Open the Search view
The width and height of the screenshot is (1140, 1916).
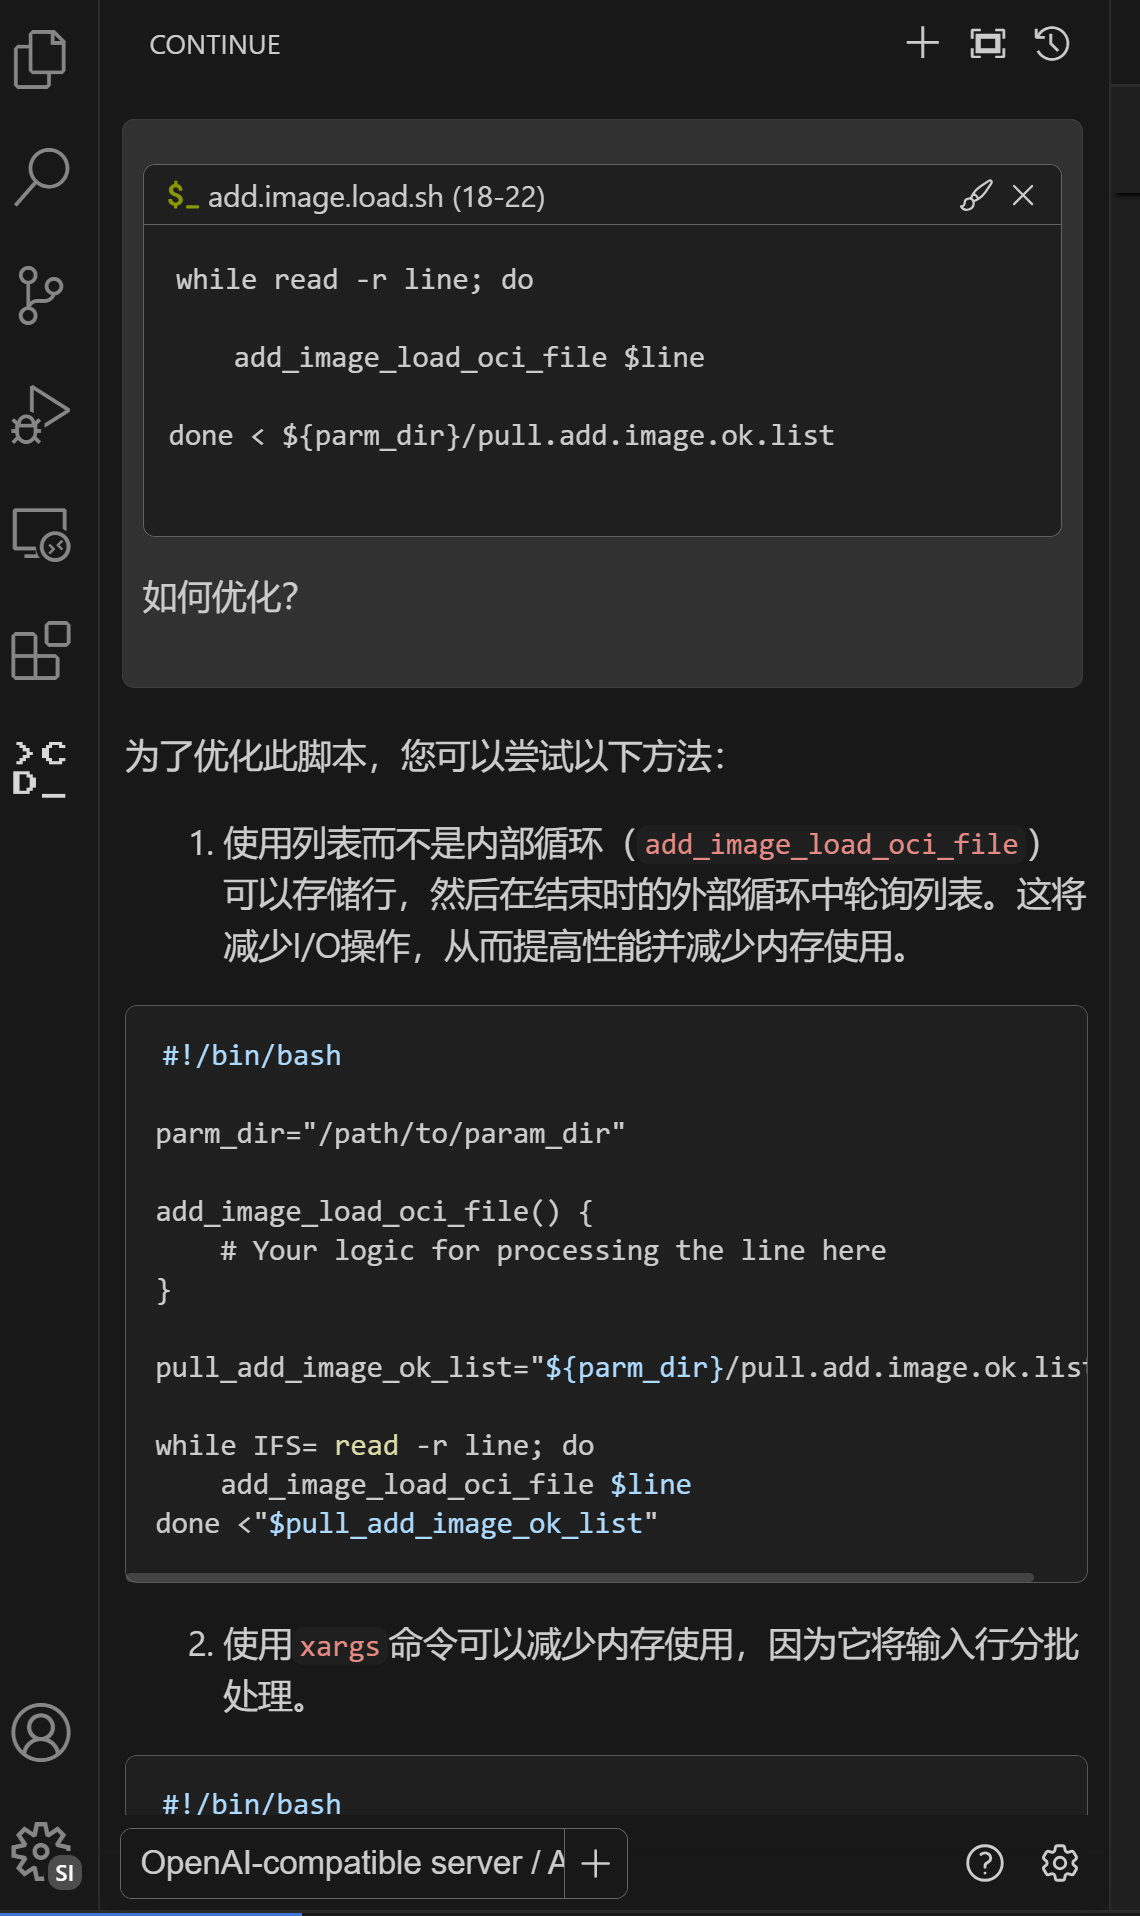click(41, 177)
